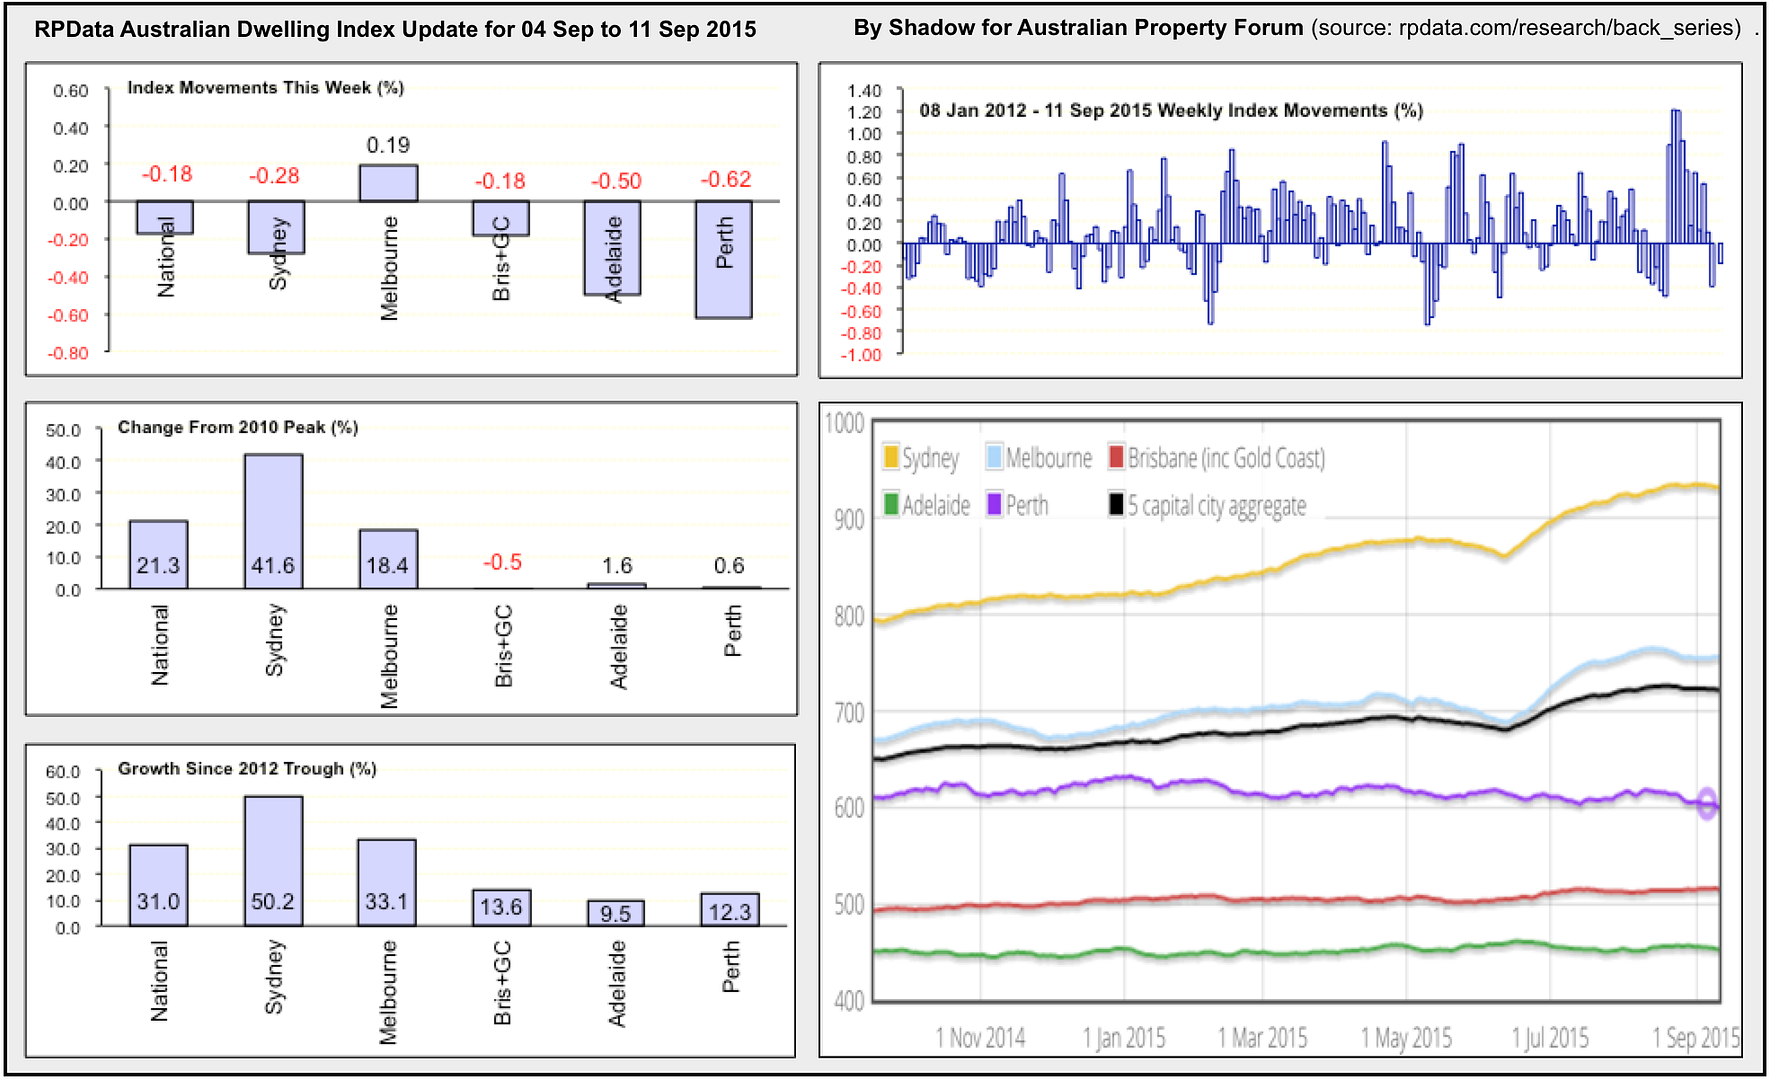Click the Growth Since 2012 Trough chart title
This screenshot has height=1080, width=1770.
247,769
